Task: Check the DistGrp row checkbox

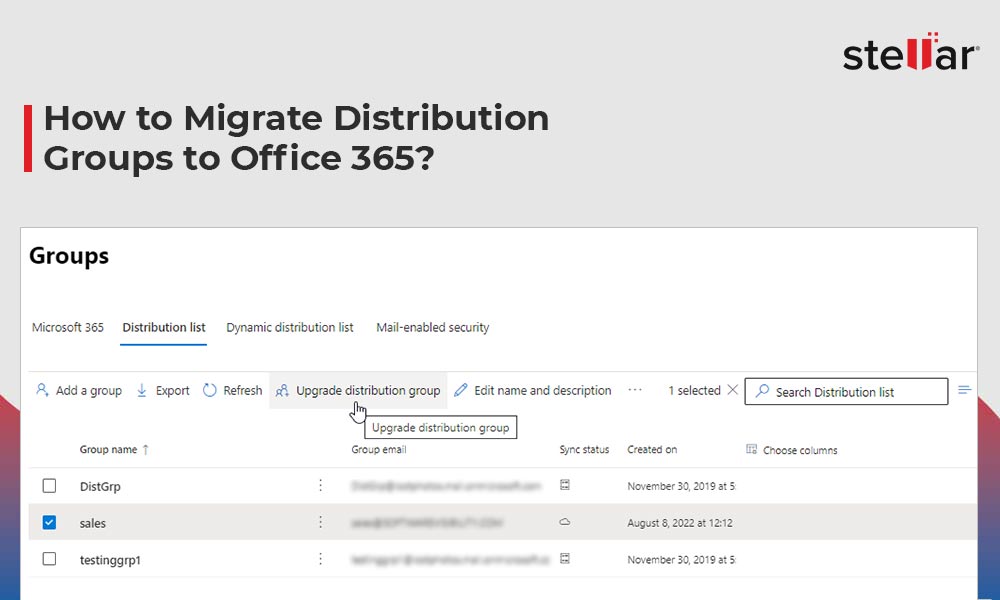Action: (x=49, y=486)
